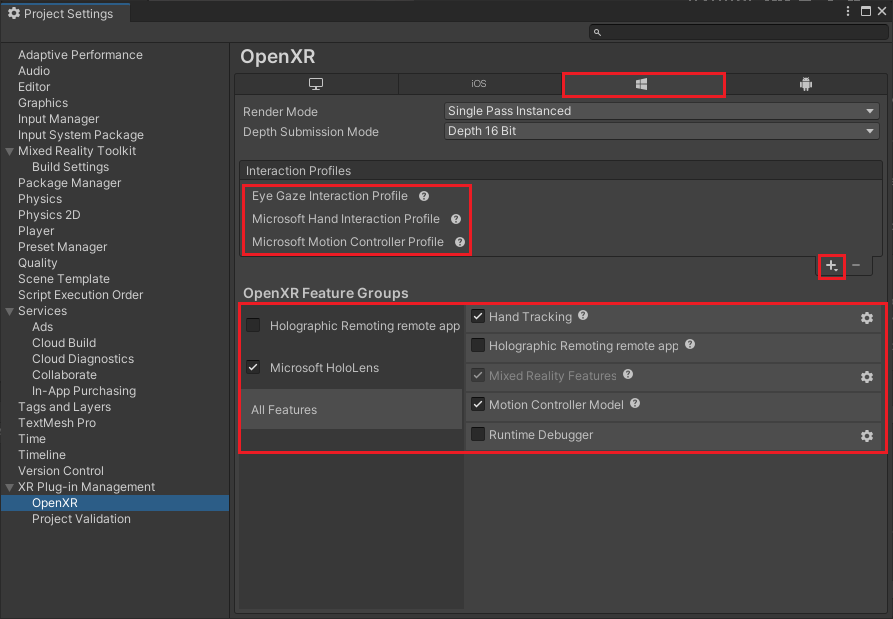The height and width of the screenshot is (619, 893).
Task: Click the search magnifier icon
Action: pos(597,32)
